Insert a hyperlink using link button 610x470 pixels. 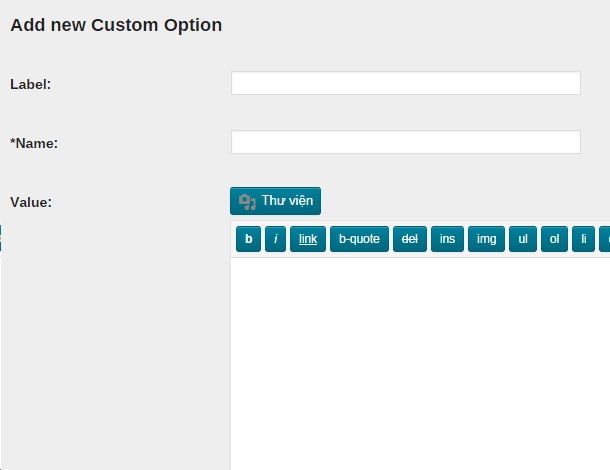click(308, 239)
